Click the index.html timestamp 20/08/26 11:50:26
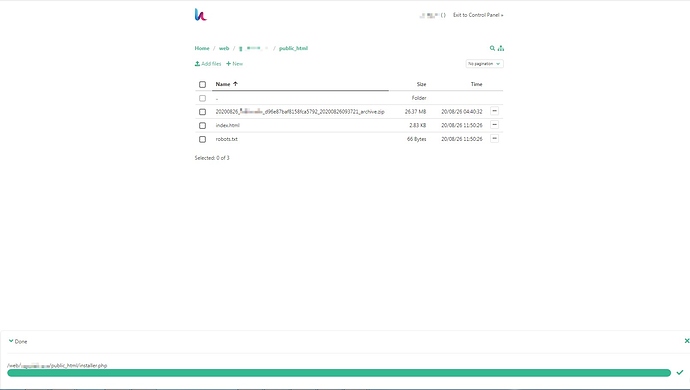This screenshot has width=690, height=390. pyautogui.click(x=462, y=125)
